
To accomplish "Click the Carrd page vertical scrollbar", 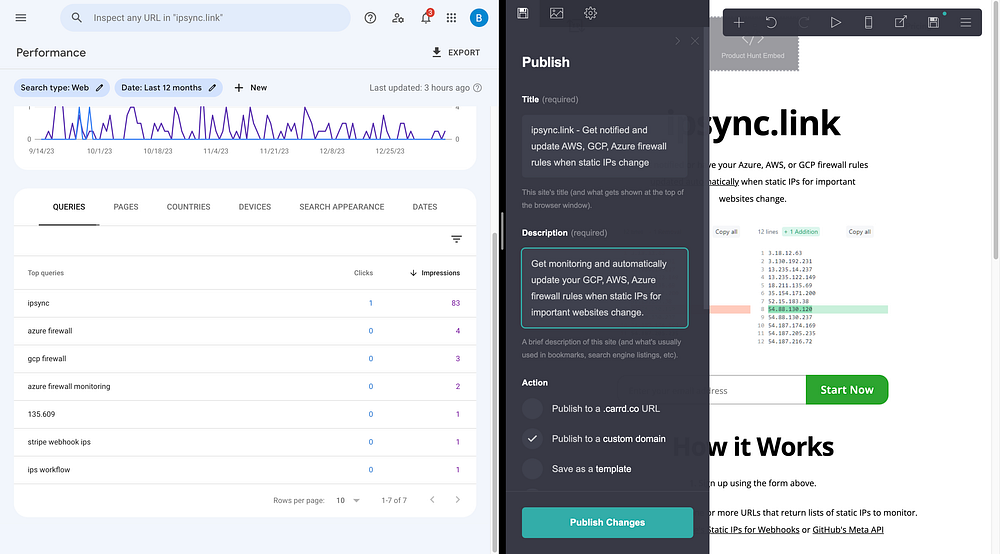I will [x=996, y=131].
